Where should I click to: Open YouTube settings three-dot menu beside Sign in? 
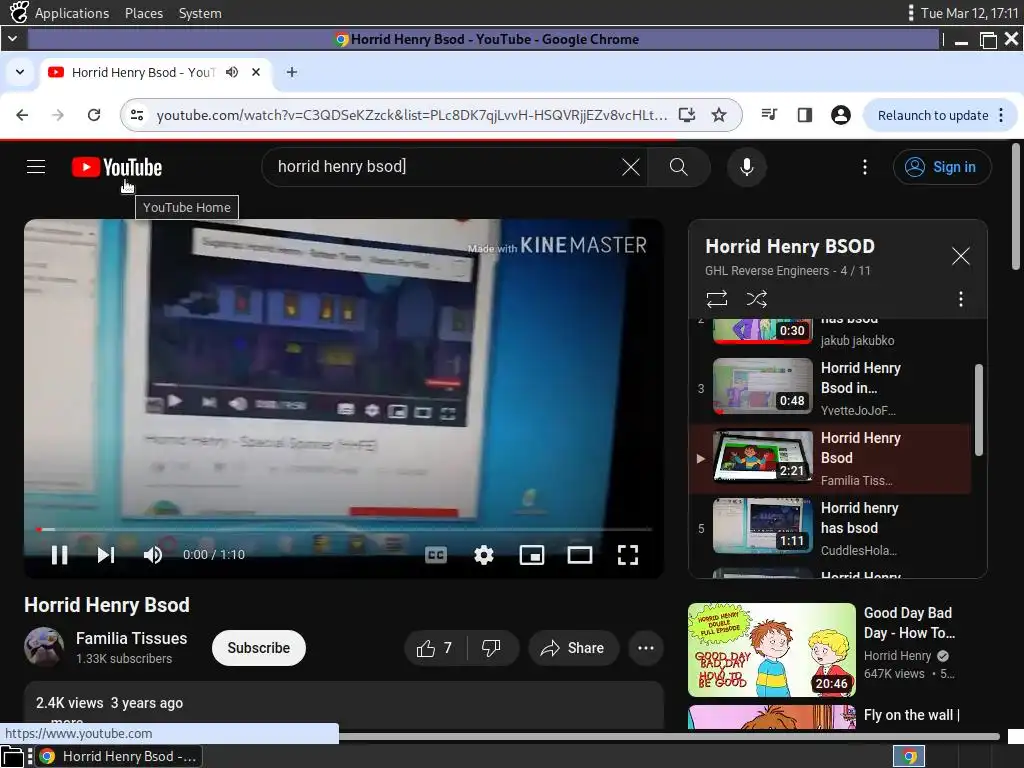click(865, 167)
